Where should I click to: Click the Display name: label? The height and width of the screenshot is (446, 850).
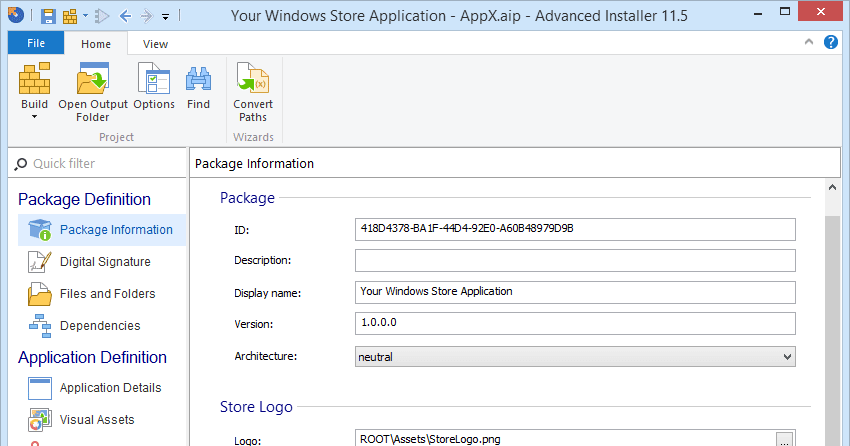pyautogui.click(x=267, y=293)
